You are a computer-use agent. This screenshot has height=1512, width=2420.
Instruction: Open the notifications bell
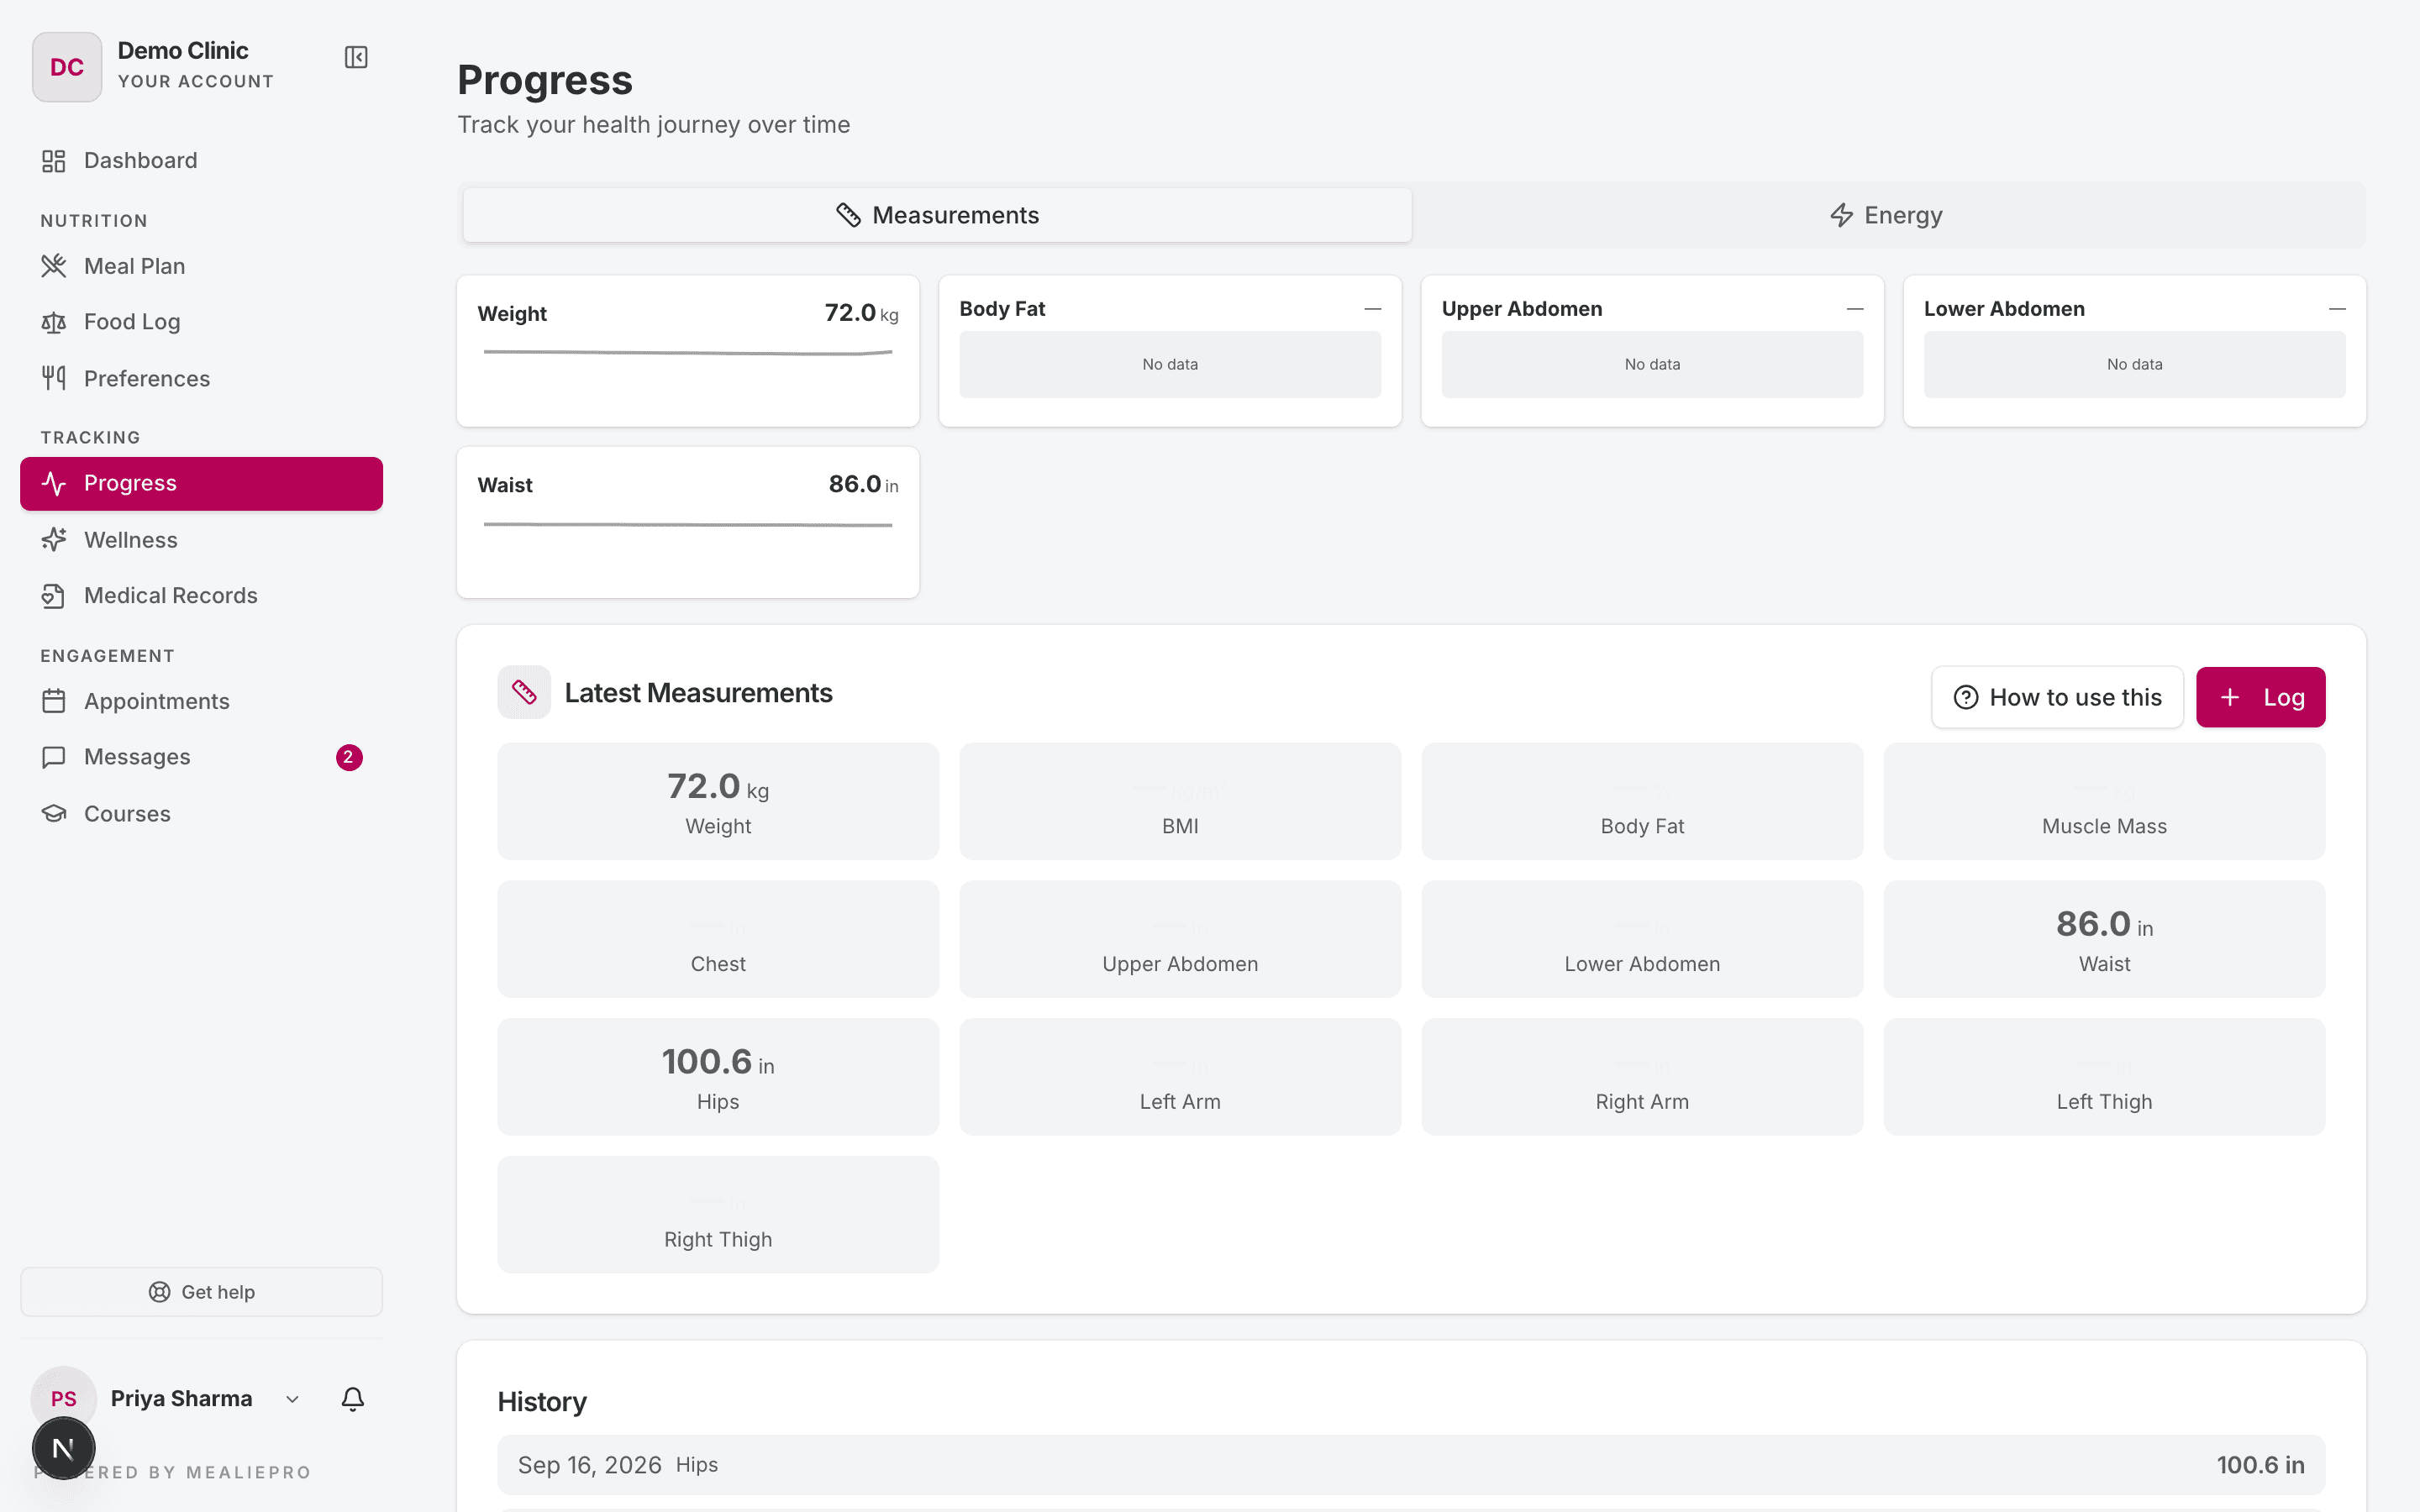[x=353, y=1399]
